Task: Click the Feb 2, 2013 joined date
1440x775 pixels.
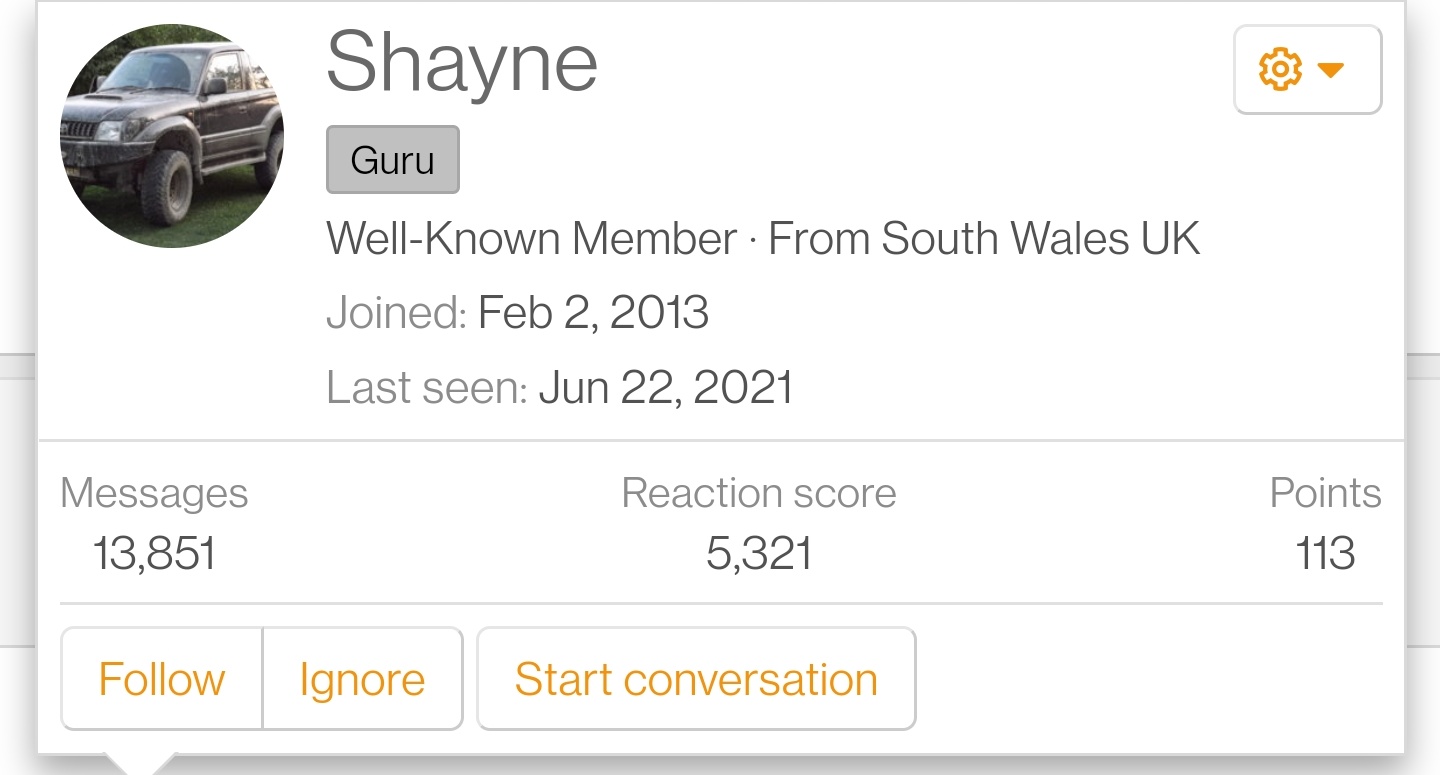Action: (594, 313)
